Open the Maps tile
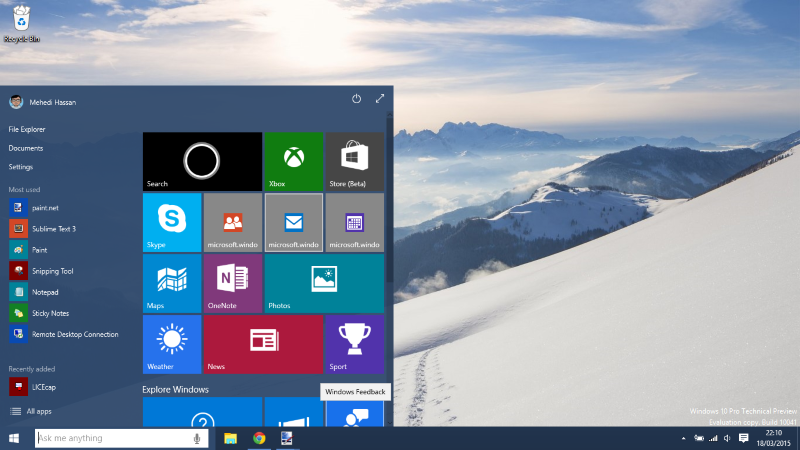This screenshot has width=800, height=450. pyautogui.click(x=172, y=283)
